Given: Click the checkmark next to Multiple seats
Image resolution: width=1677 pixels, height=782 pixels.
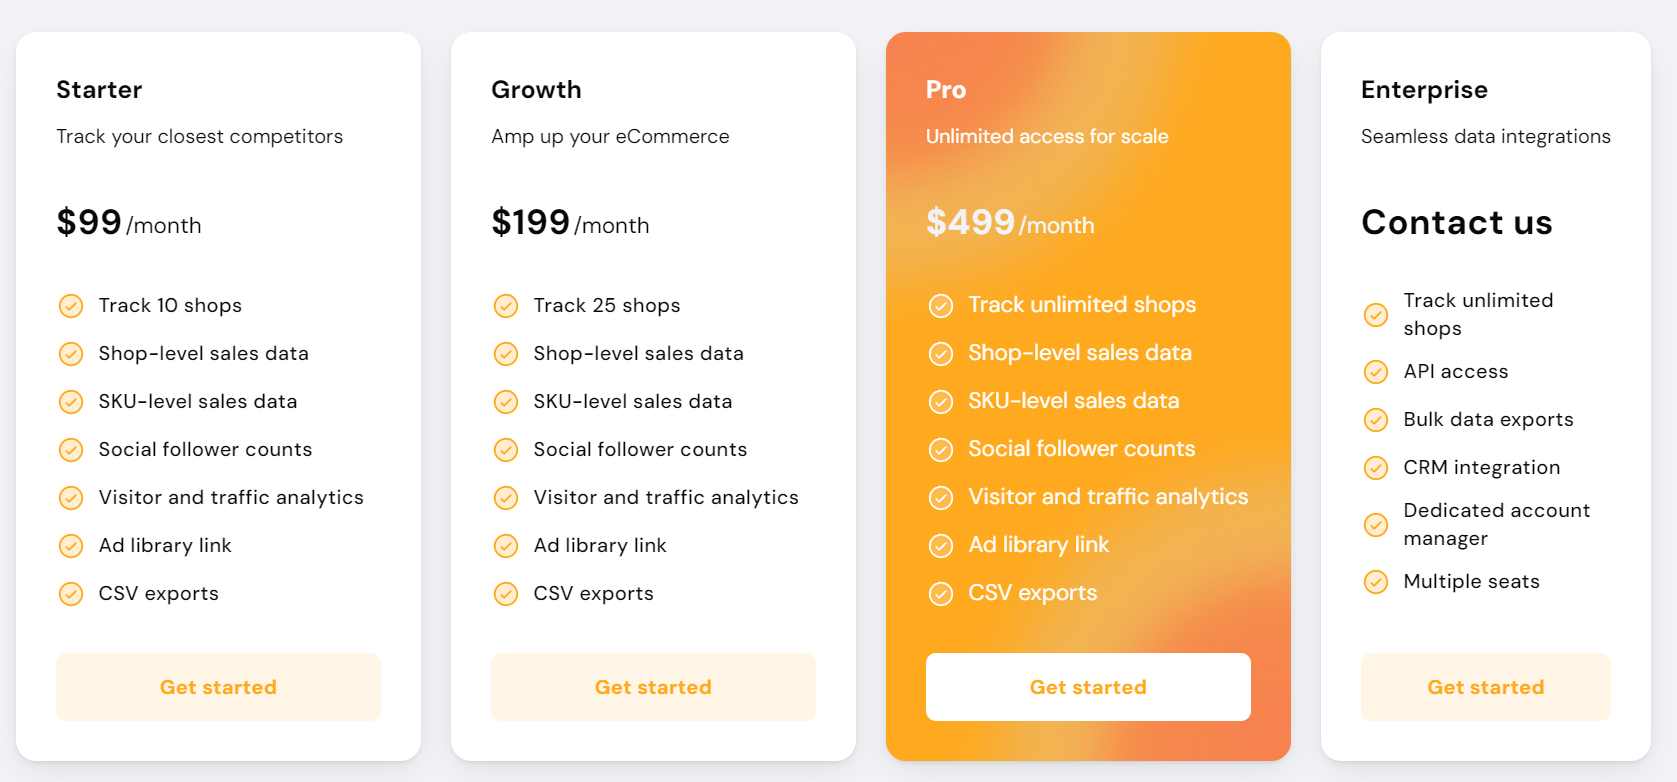Looking at the screenshot, I should click(1376, 581).
